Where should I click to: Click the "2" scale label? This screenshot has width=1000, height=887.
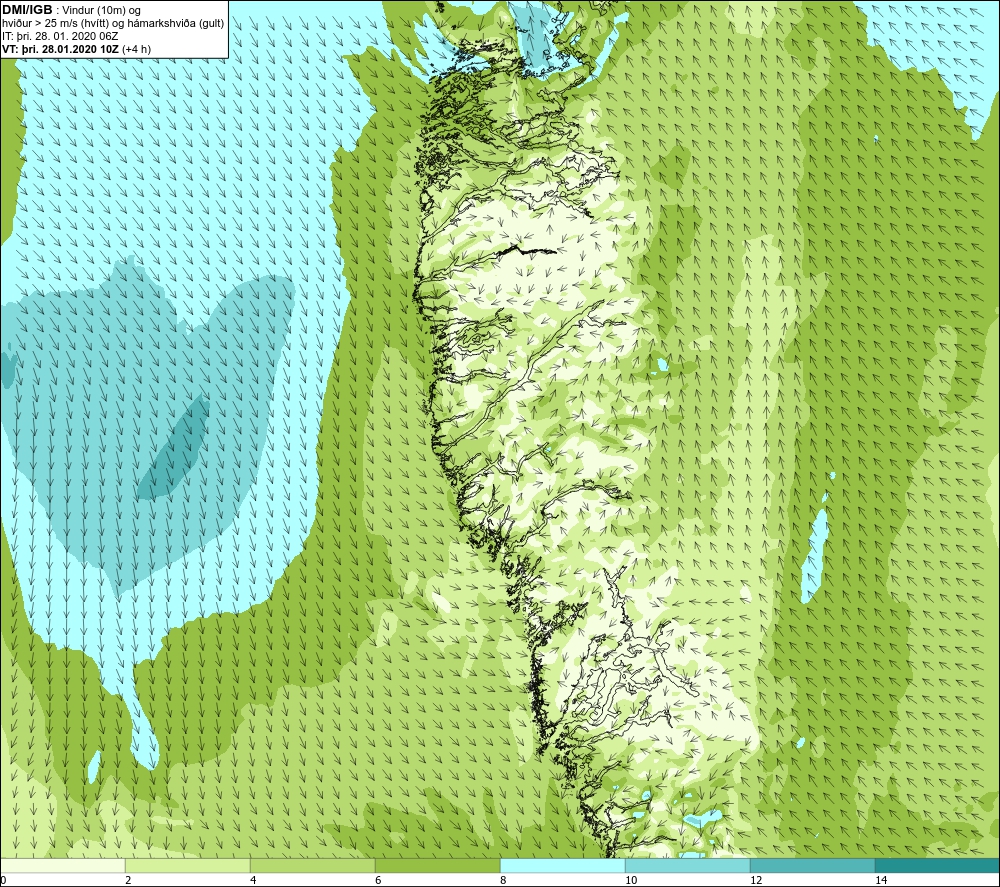[x=128, y=880]
